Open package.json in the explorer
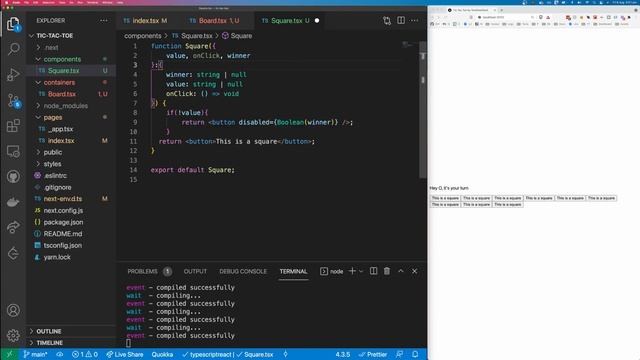 [63, 222]
